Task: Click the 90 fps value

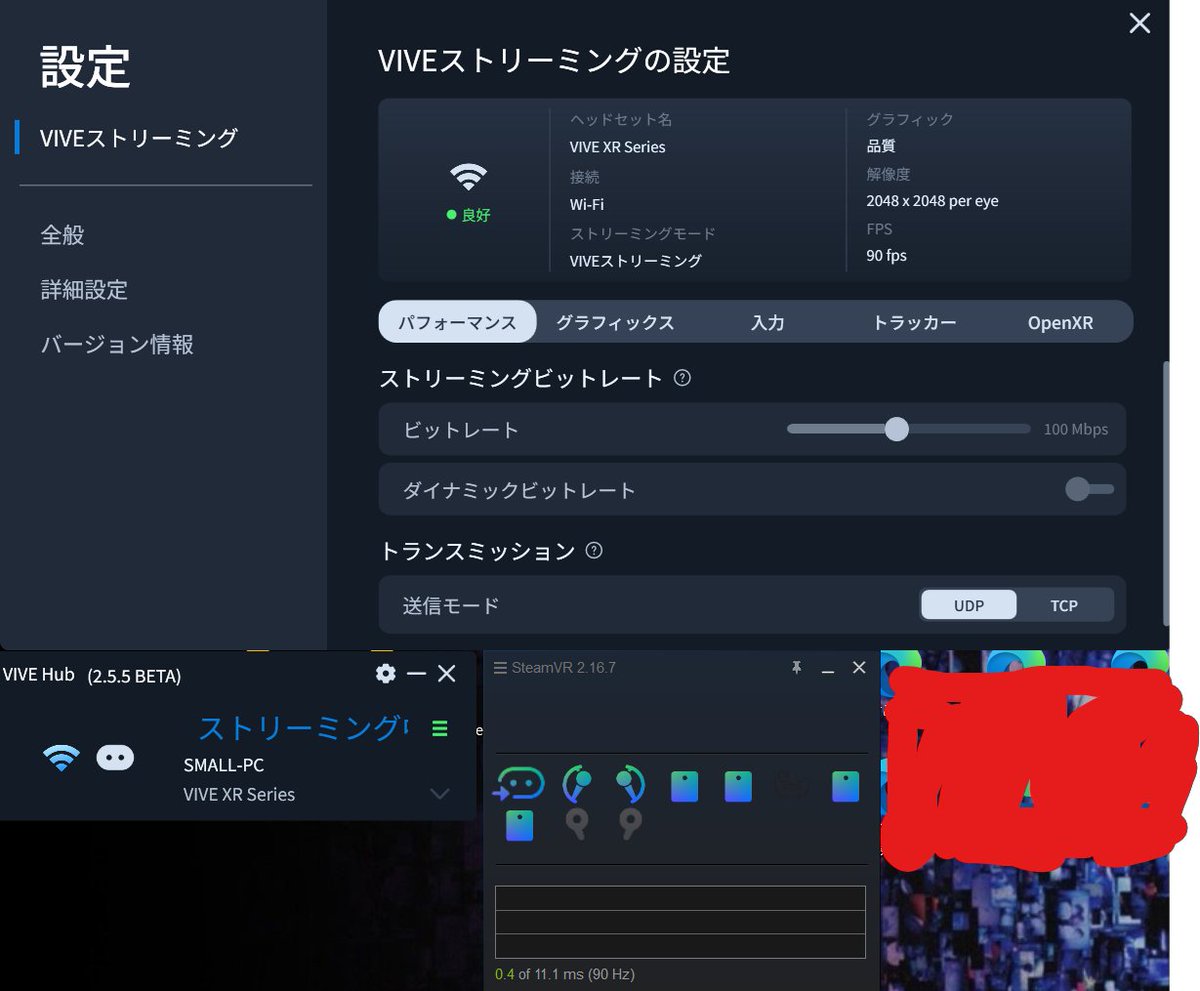Action: point(887,255)
